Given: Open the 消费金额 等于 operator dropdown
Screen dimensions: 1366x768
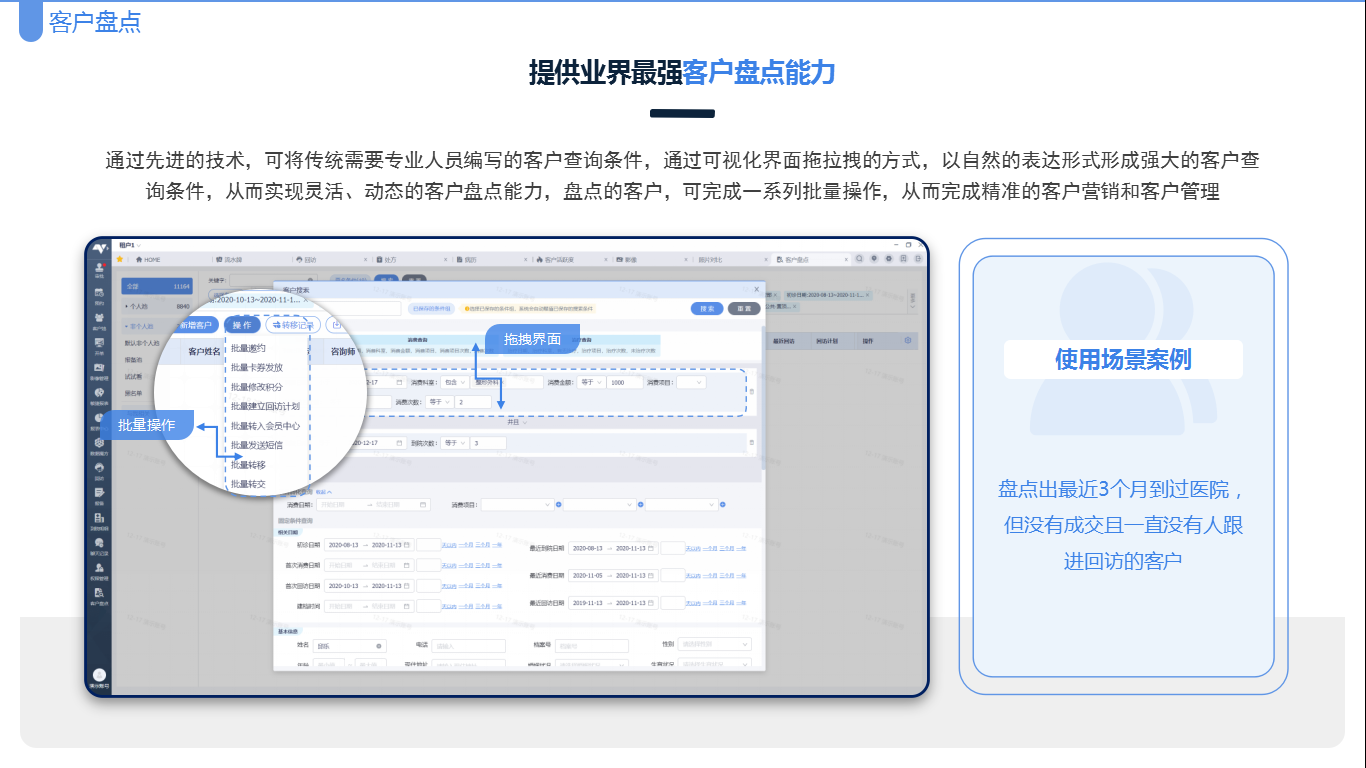Looking at the screenshot, I should point(590,382).
